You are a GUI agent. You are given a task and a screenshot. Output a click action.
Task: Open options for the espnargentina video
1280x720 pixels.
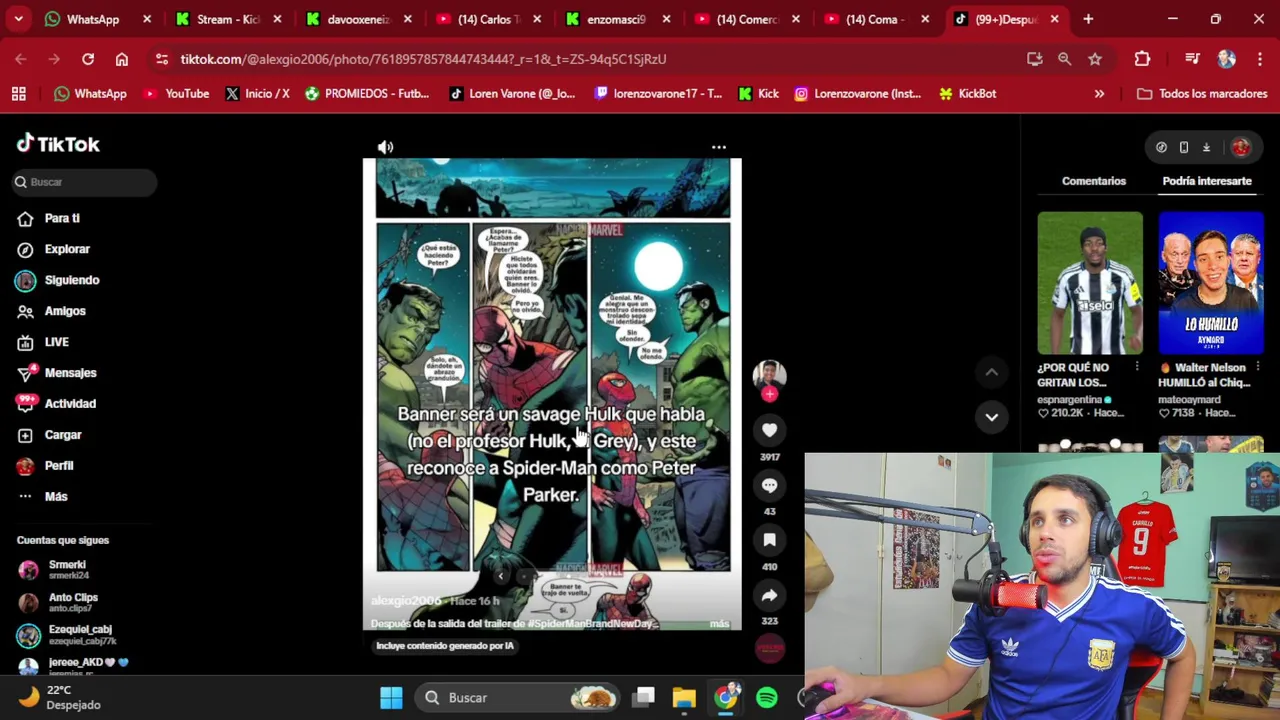tap(1137, 368)
